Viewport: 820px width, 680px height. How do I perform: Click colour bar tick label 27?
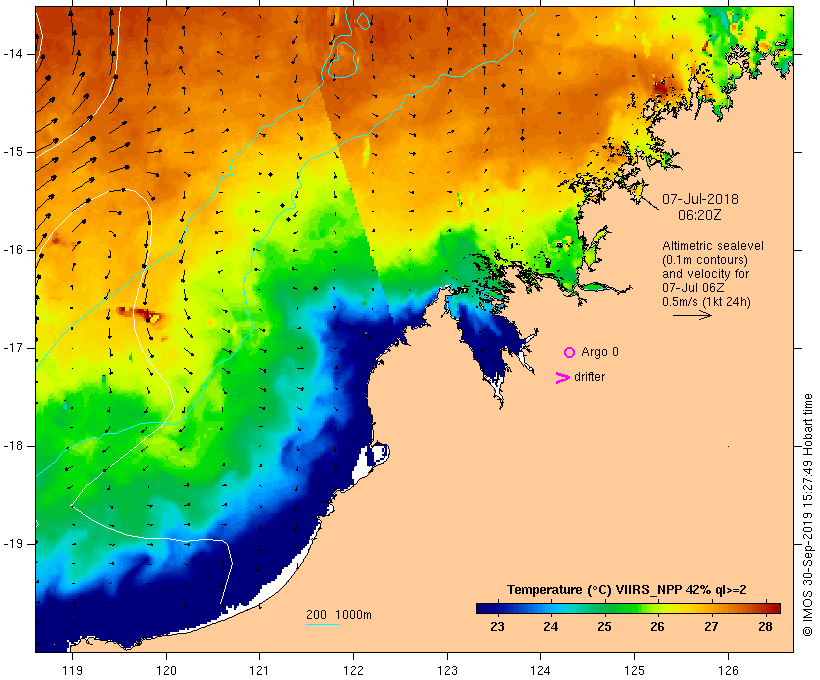(711, 627)
